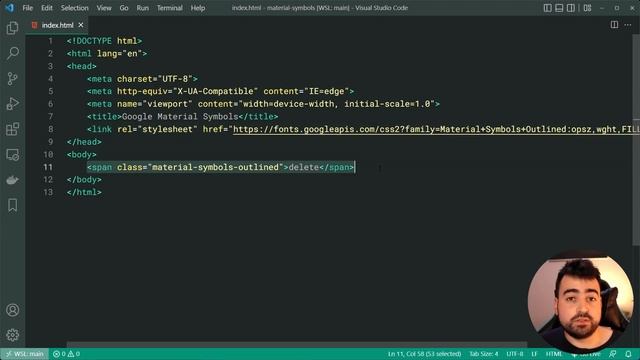Click the <!DOCTYPE html> text on line 1
This screenshot has height=360, width=640.
pyautogui.click(x=104, y=41)
